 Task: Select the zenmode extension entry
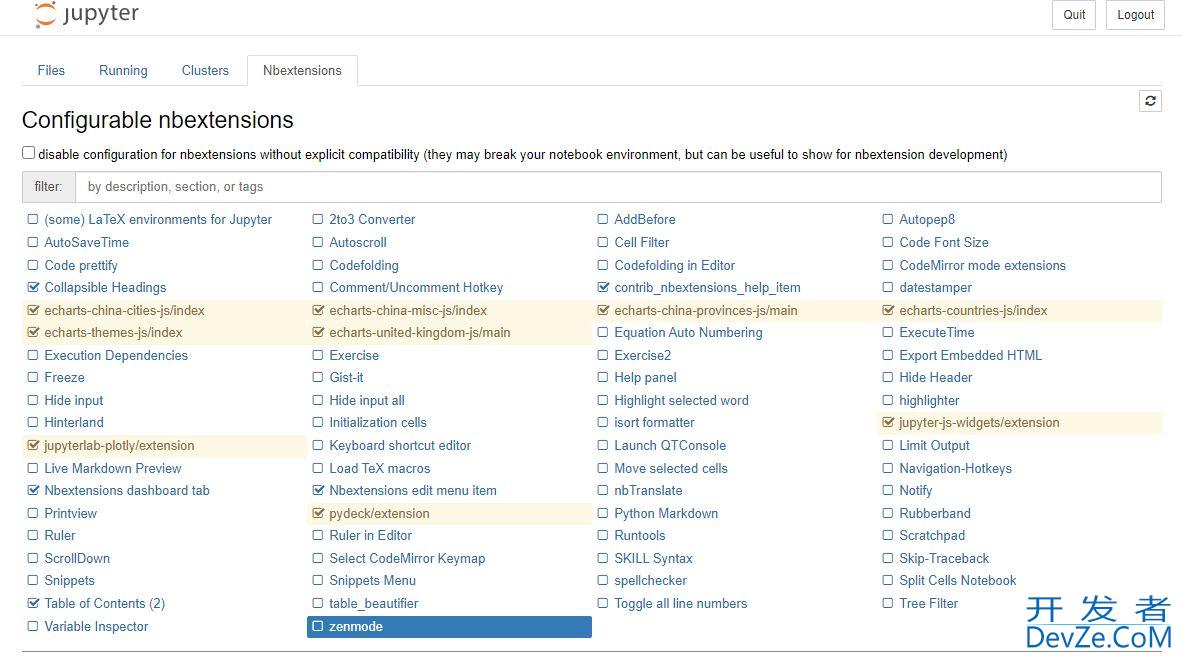tap(449, 627)
